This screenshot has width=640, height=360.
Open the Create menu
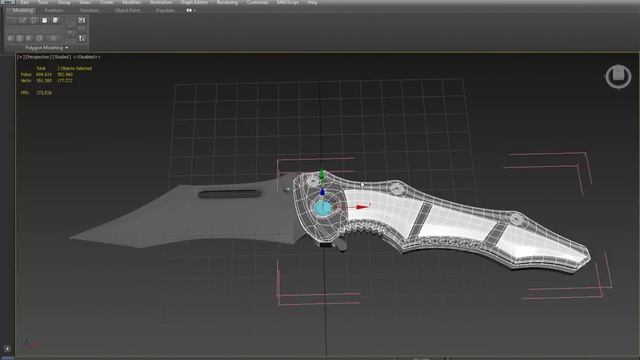(x=107, y=2)
